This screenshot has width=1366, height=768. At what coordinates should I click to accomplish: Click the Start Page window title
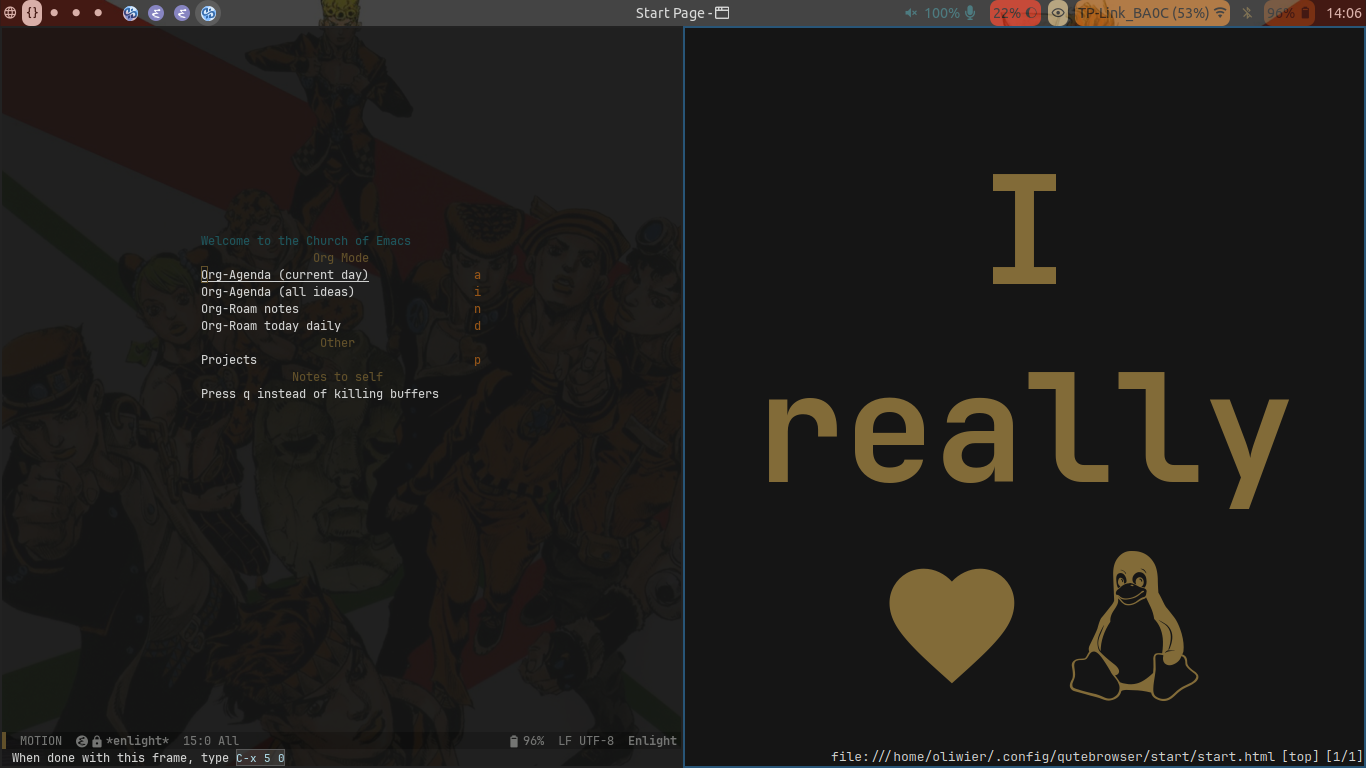tap(671, 13)
